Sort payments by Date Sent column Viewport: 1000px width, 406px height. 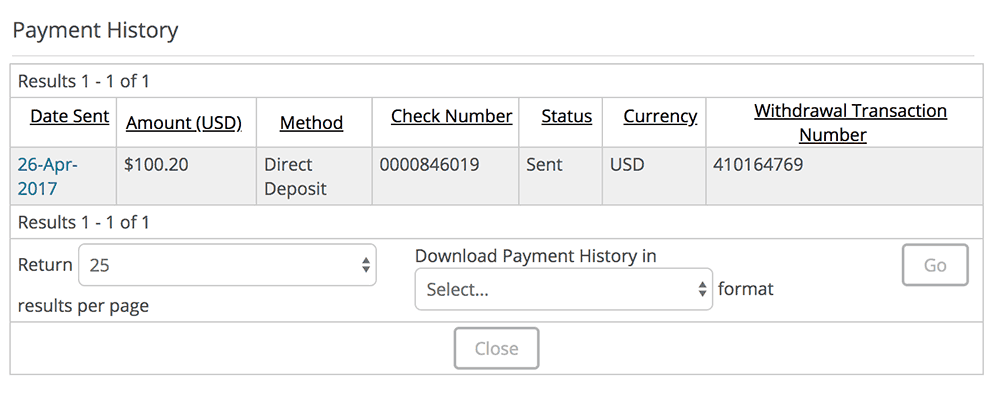pyautogui.click(x=69, y=116)
